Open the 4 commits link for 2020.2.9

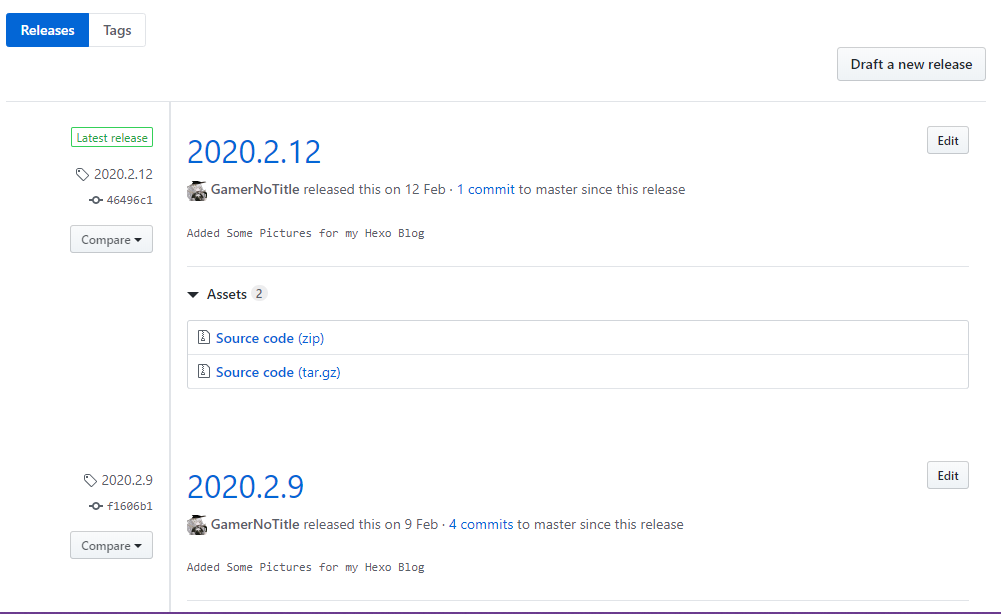pos(481,524)
